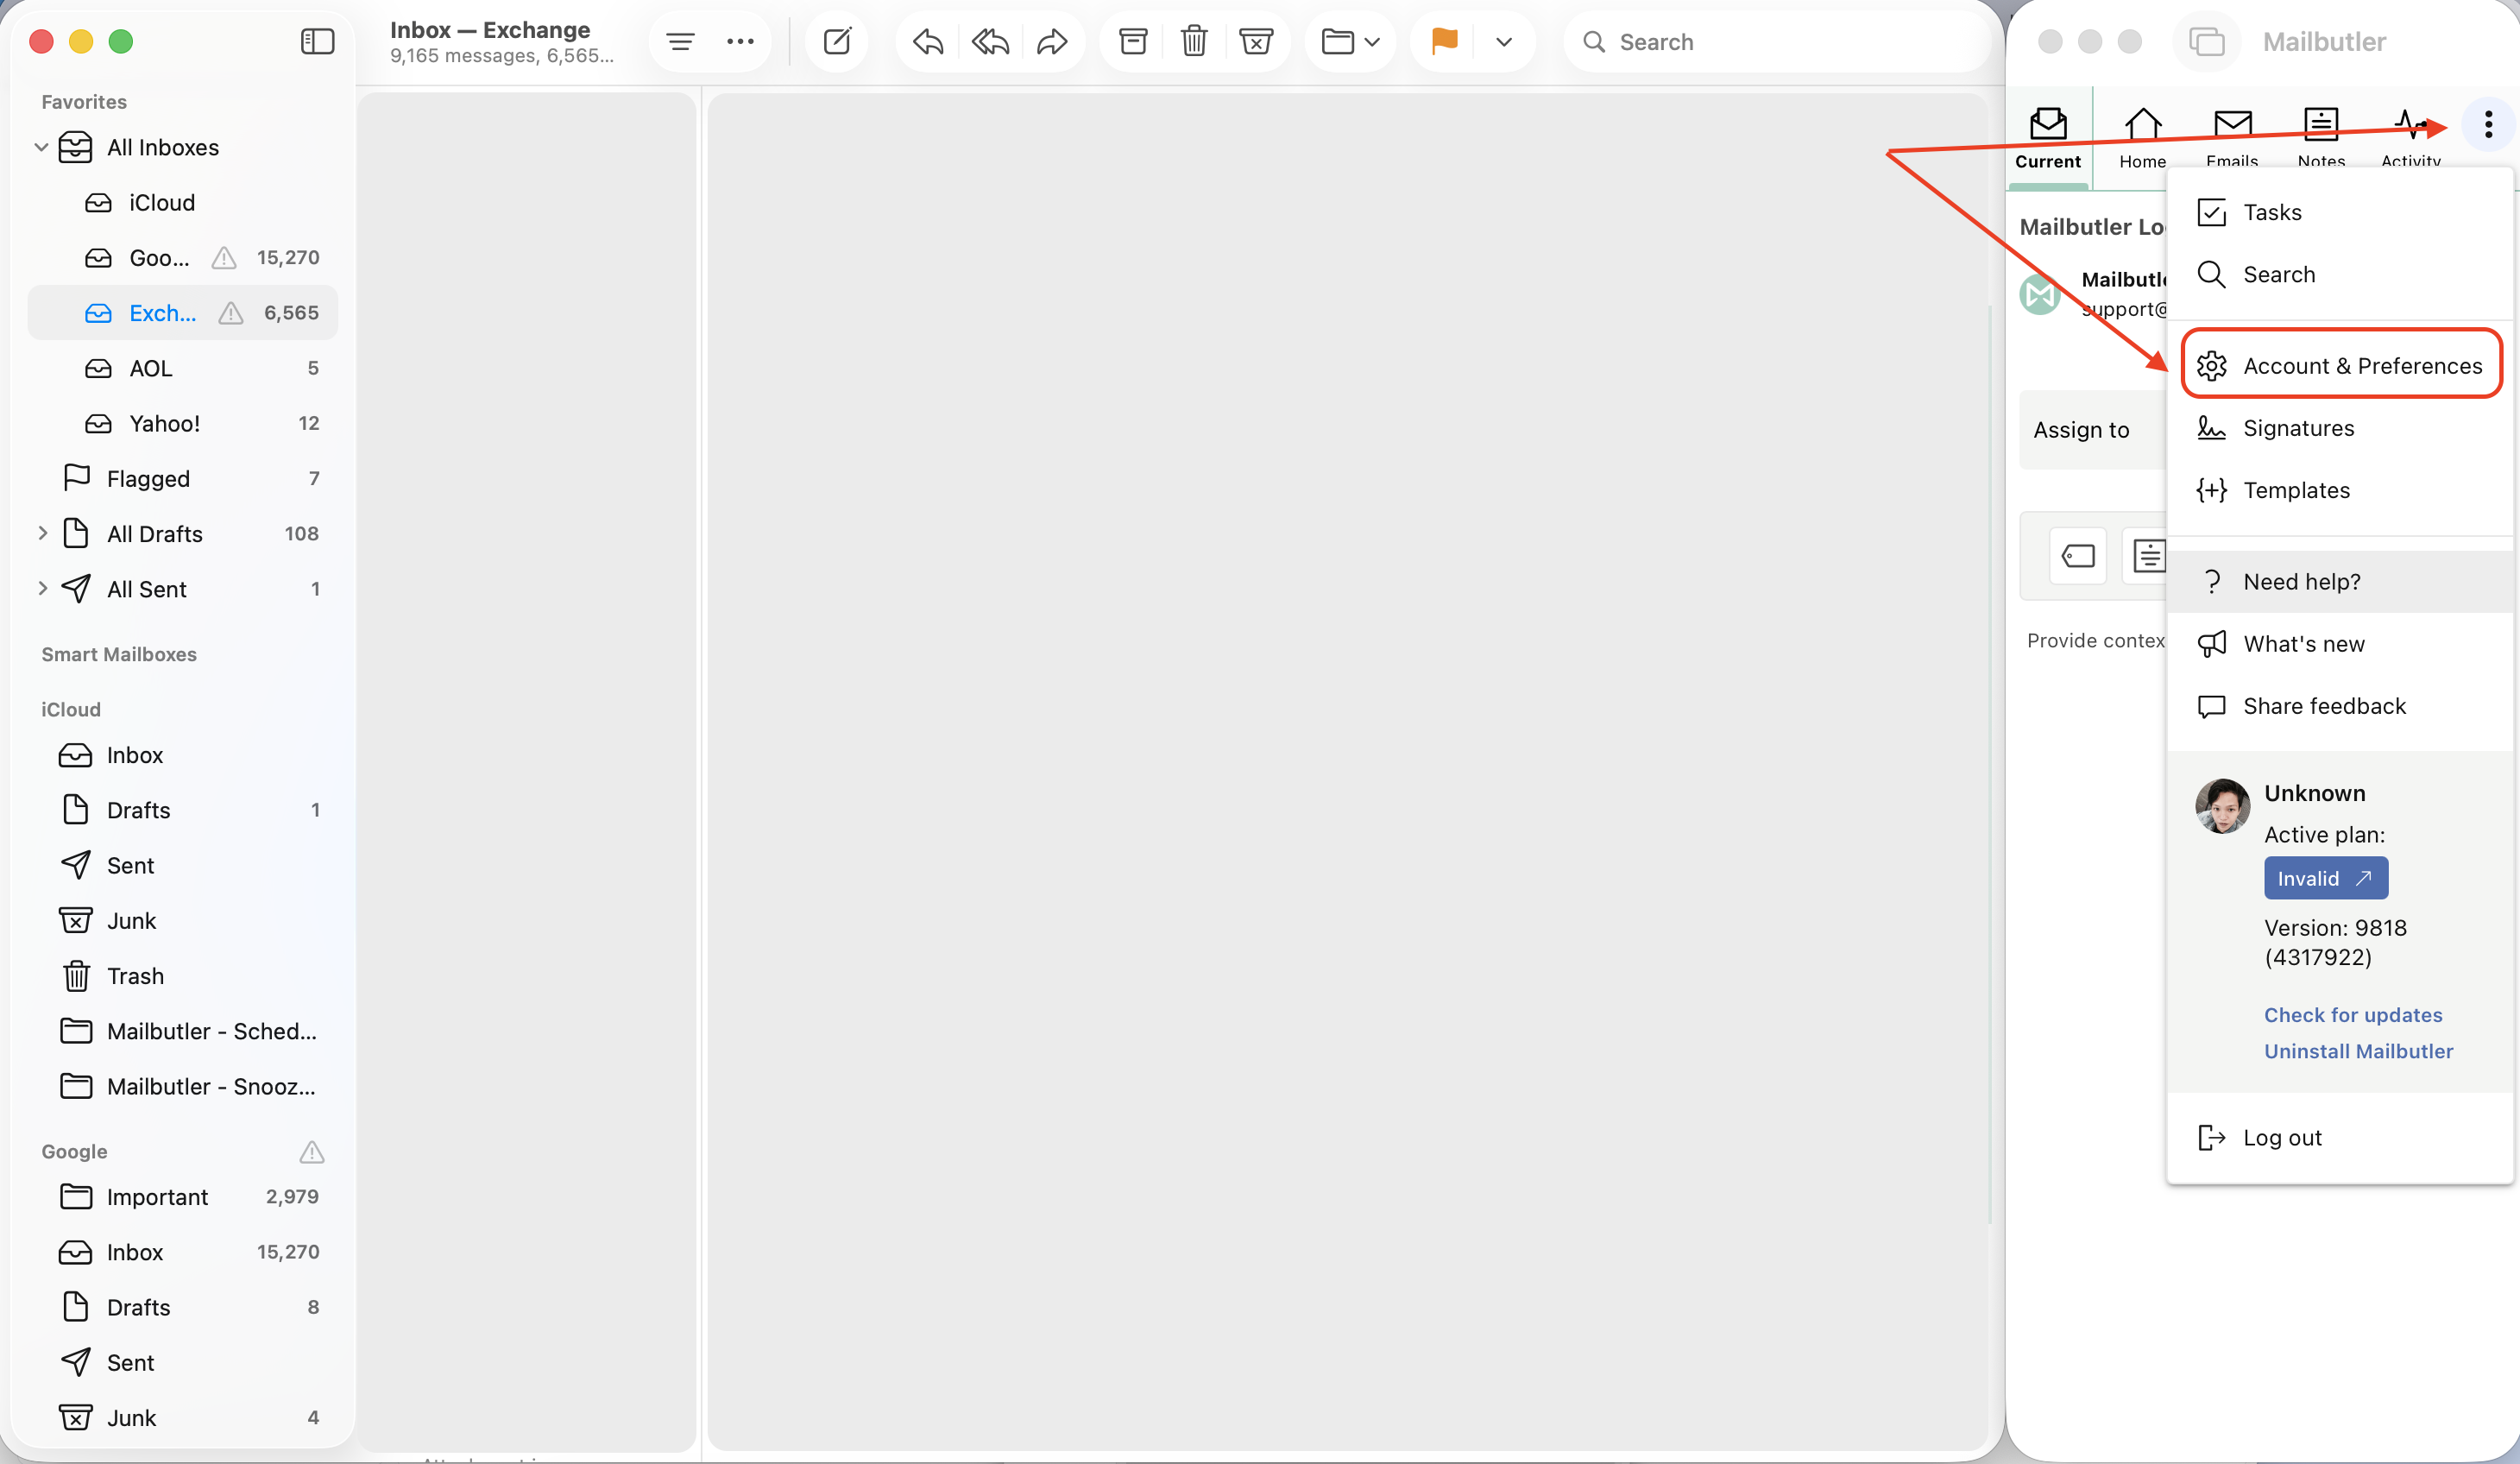Open Google Drafts folder with 8
2520x1464 pixels.
(x=183, y=1307)
